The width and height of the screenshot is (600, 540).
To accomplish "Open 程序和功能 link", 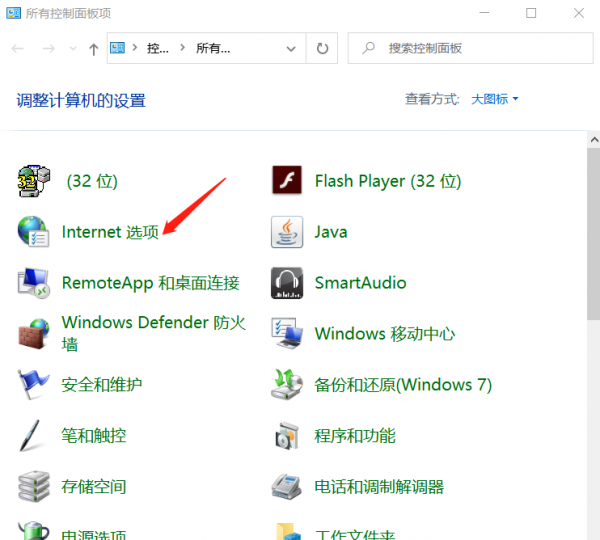I will coord(355,436).
